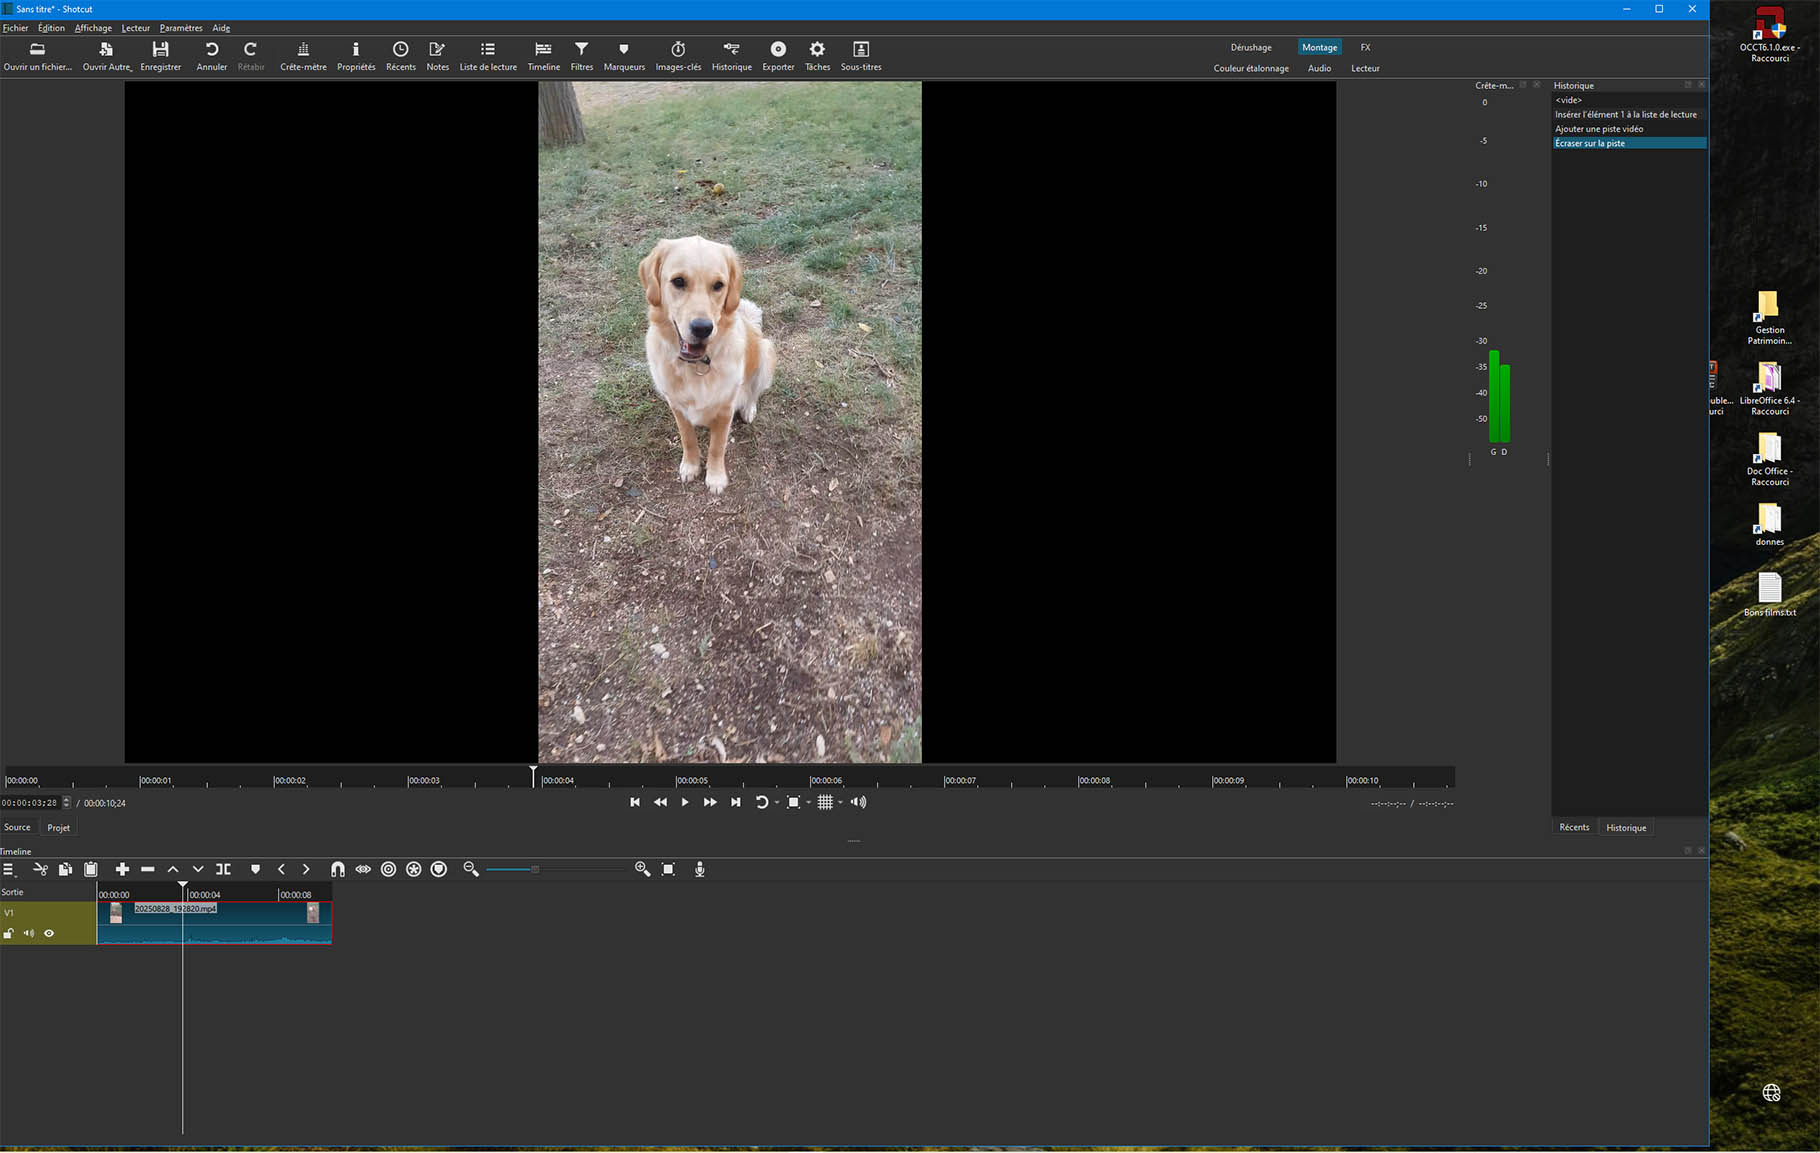1820x1153 pixels.
Task: Show the Propriétés panel
Action: [356, 56]
